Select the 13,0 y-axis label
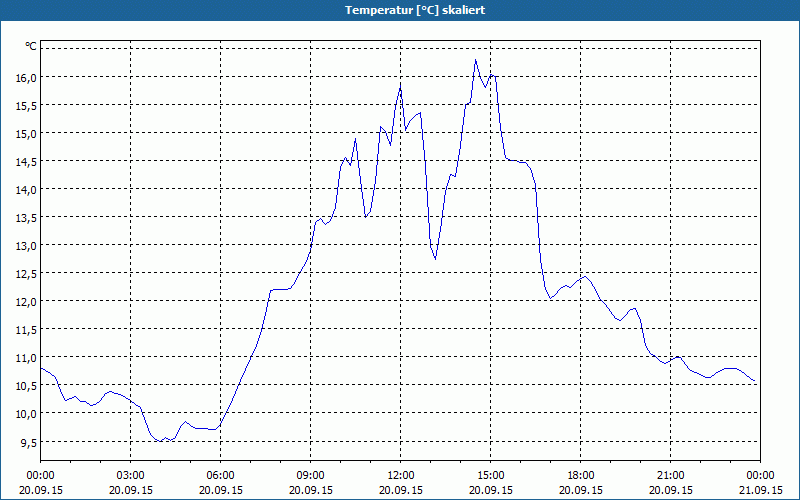Viewport: 800px width, 500px height. (26, 246)
